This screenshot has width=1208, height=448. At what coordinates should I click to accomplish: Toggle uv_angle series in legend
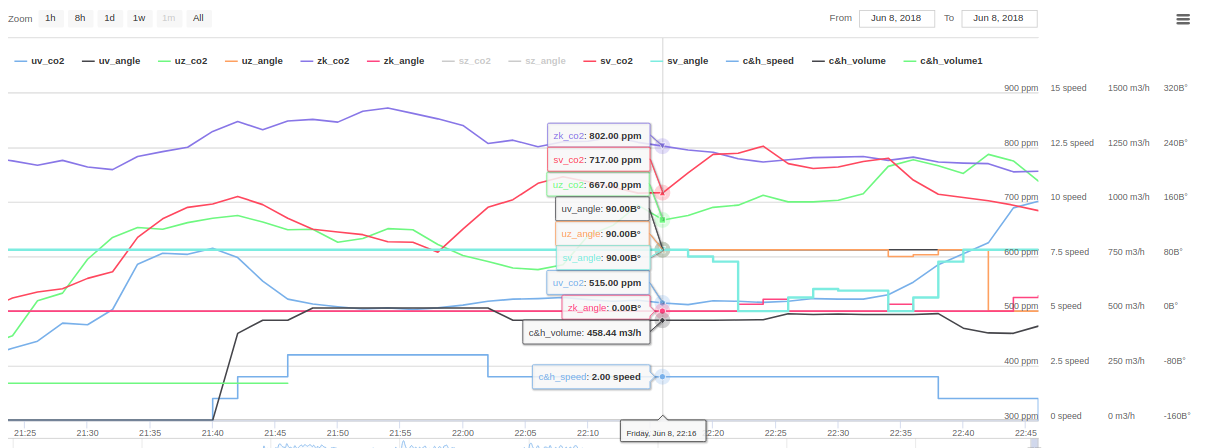(111, 61)
